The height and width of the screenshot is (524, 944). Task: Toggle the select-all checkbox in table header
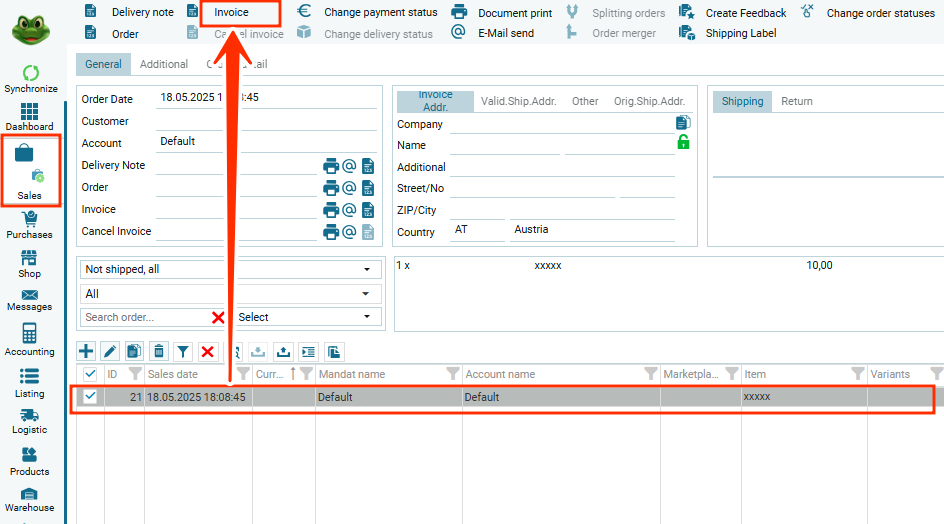pos(90,374)
